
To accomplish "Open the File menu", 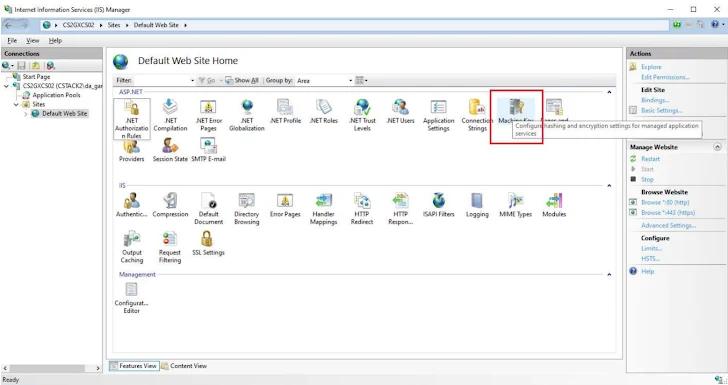I will pyautogui.click(x=12, y=41).
